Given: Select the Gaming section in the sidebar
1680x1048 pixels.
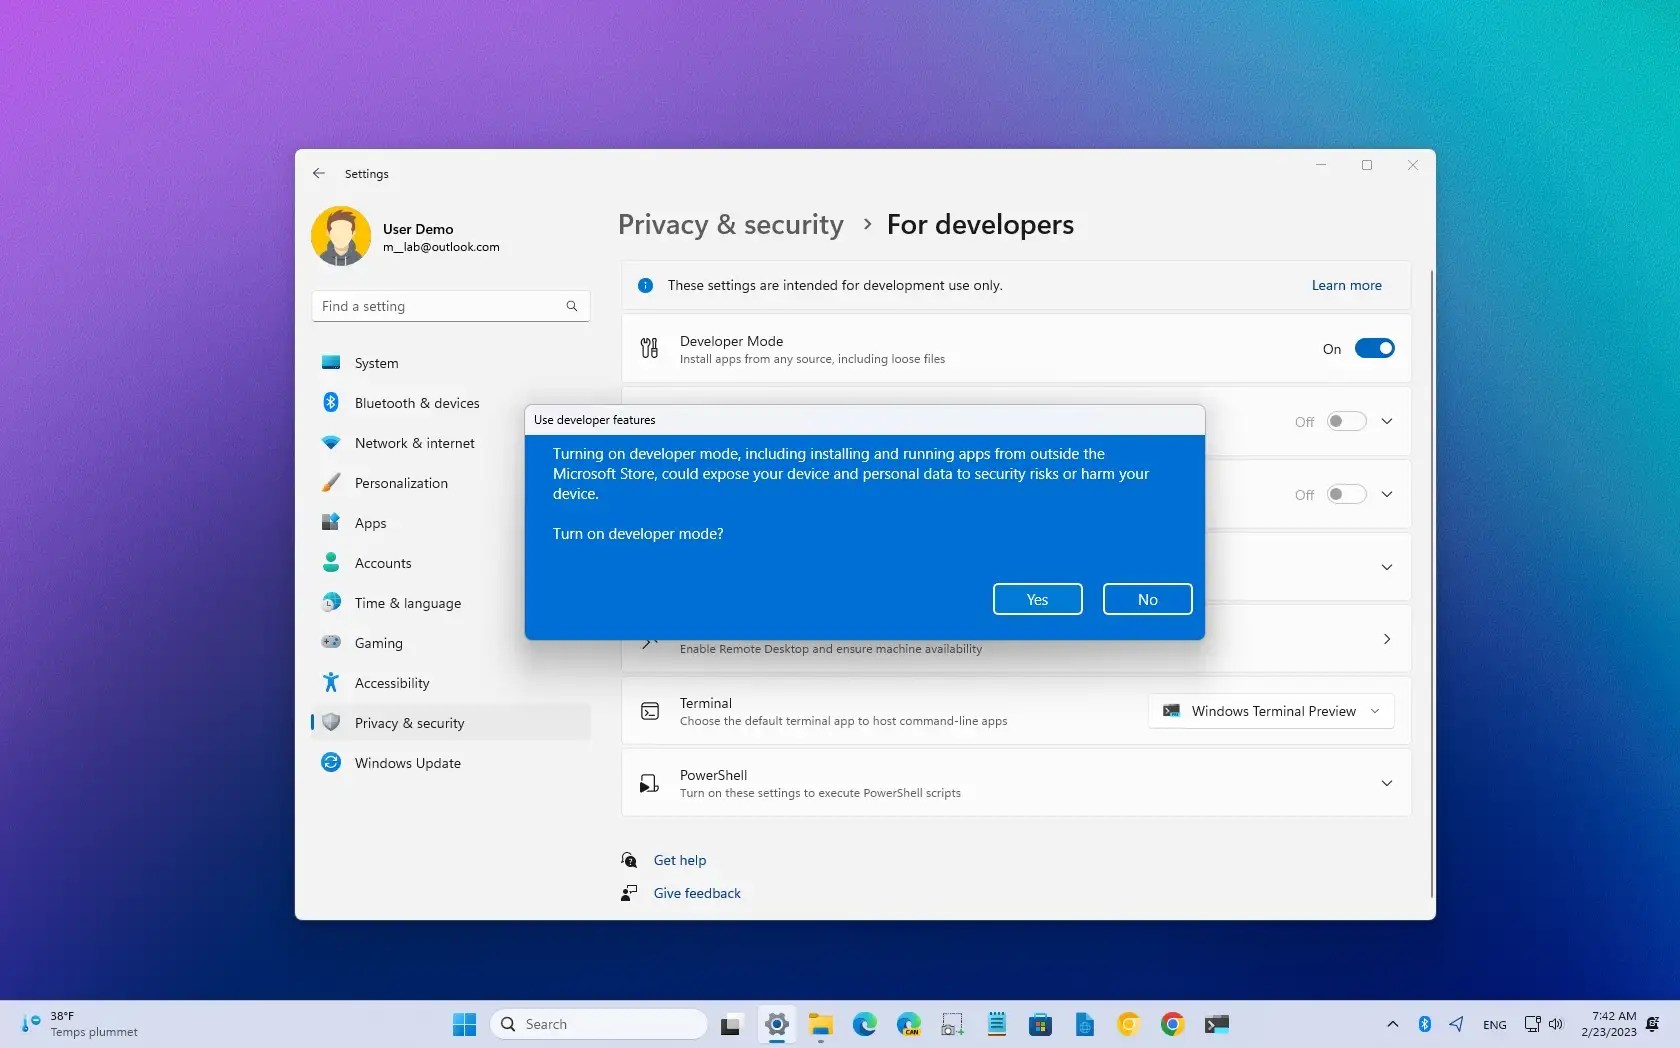Looking at the screenshot, I should click(376, 643).
